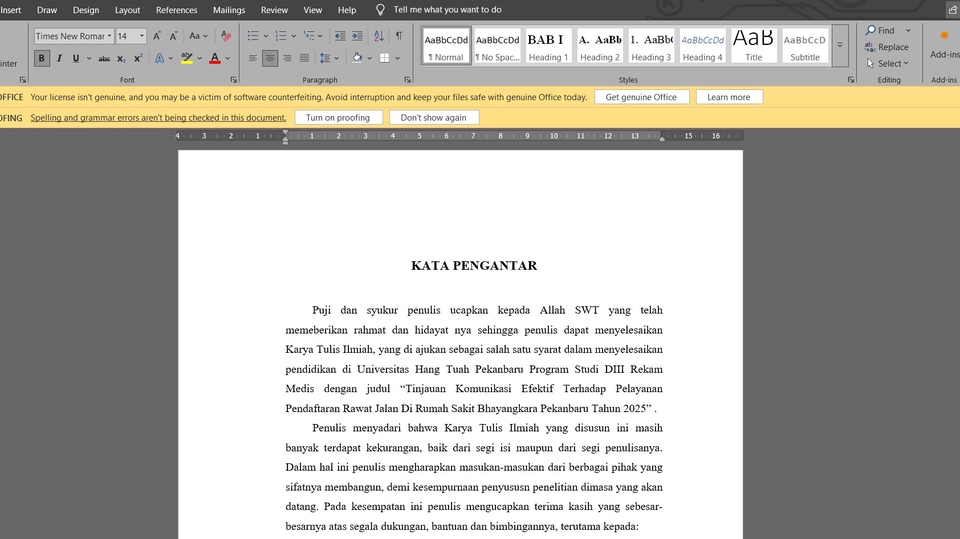Click Align Right icon
The width and height of the screenshot is (960, 539).
click(x=287, y=58)
